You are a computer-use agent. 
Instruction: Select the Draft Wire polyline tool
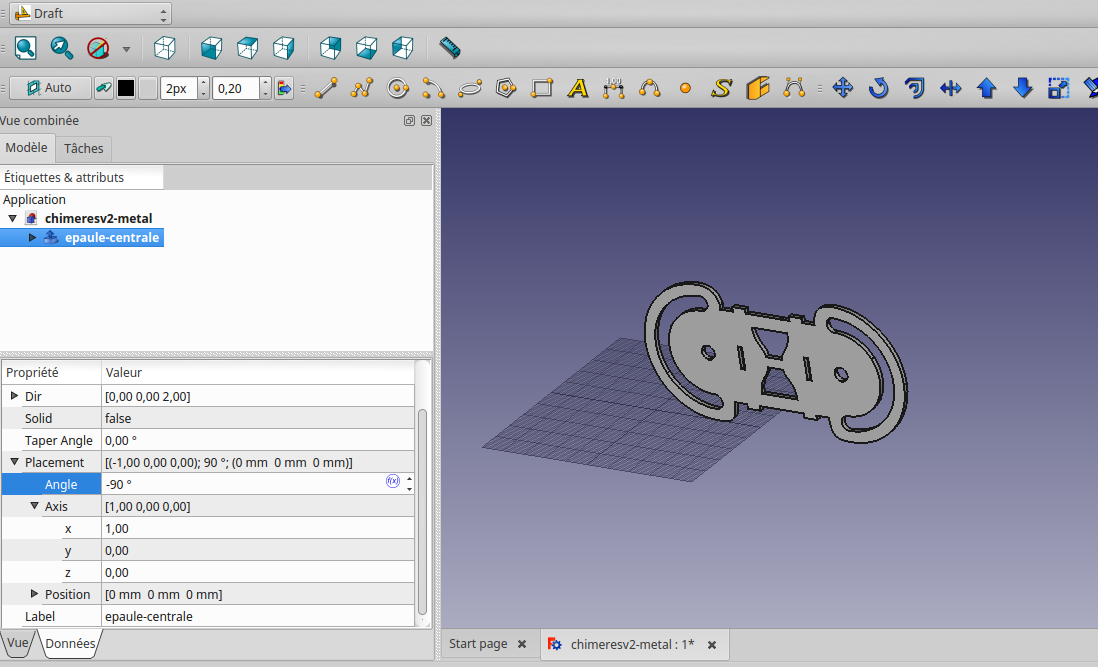click(362, 88)
